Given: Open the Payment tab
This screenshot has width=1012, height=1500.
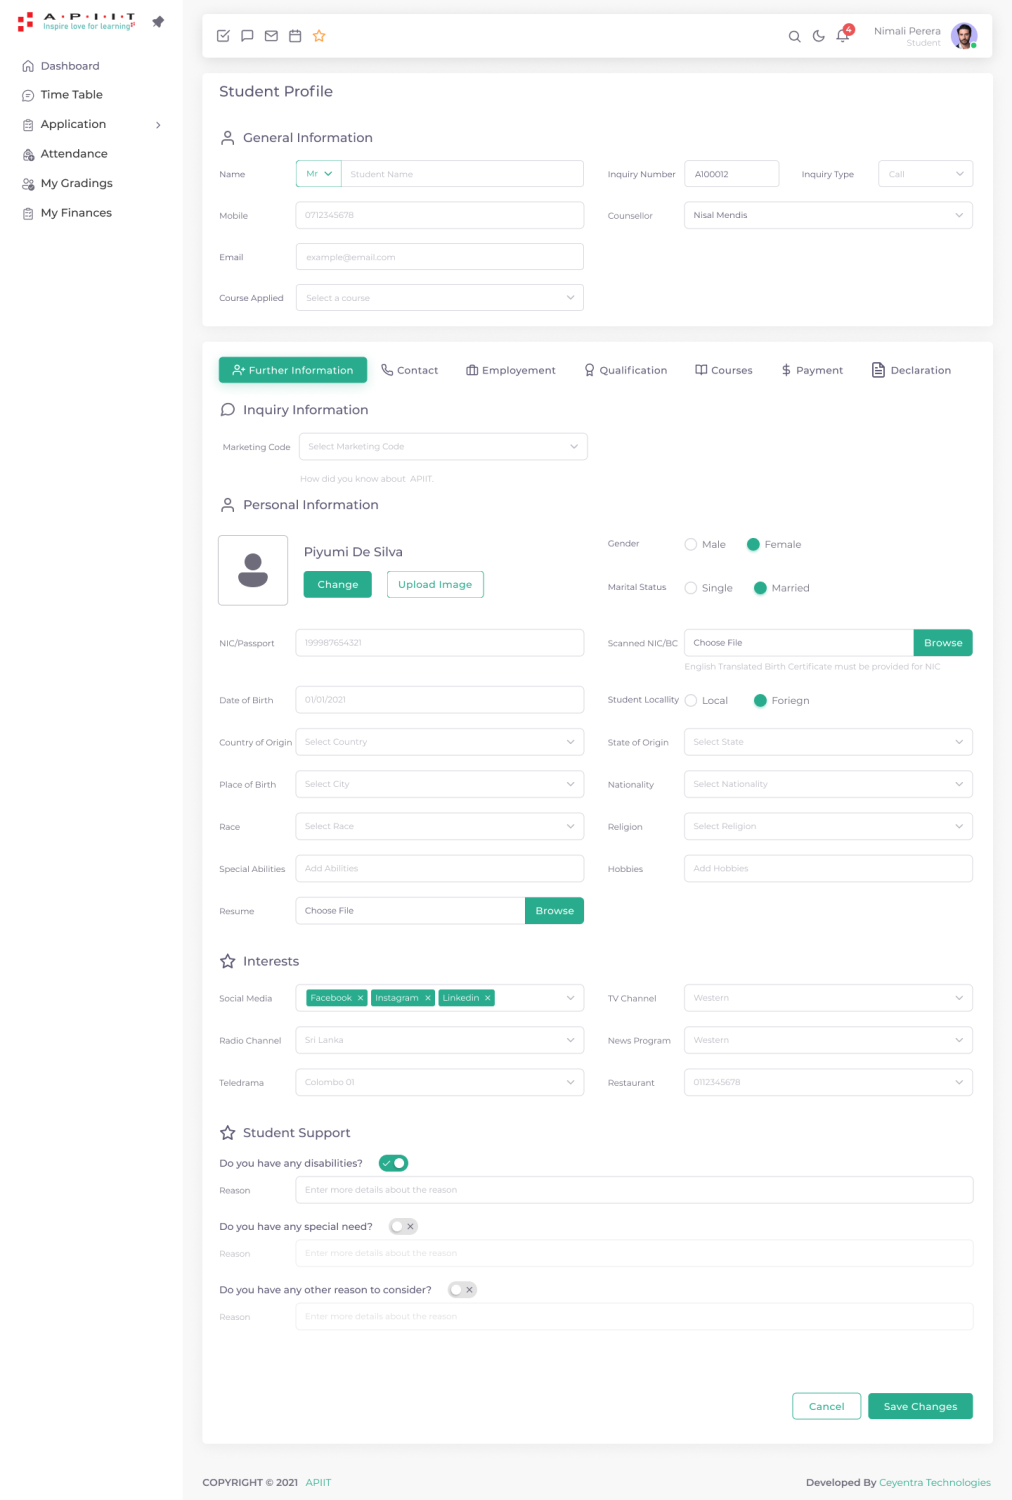Looking at the screenshot, I should click(x=812, y=370).
